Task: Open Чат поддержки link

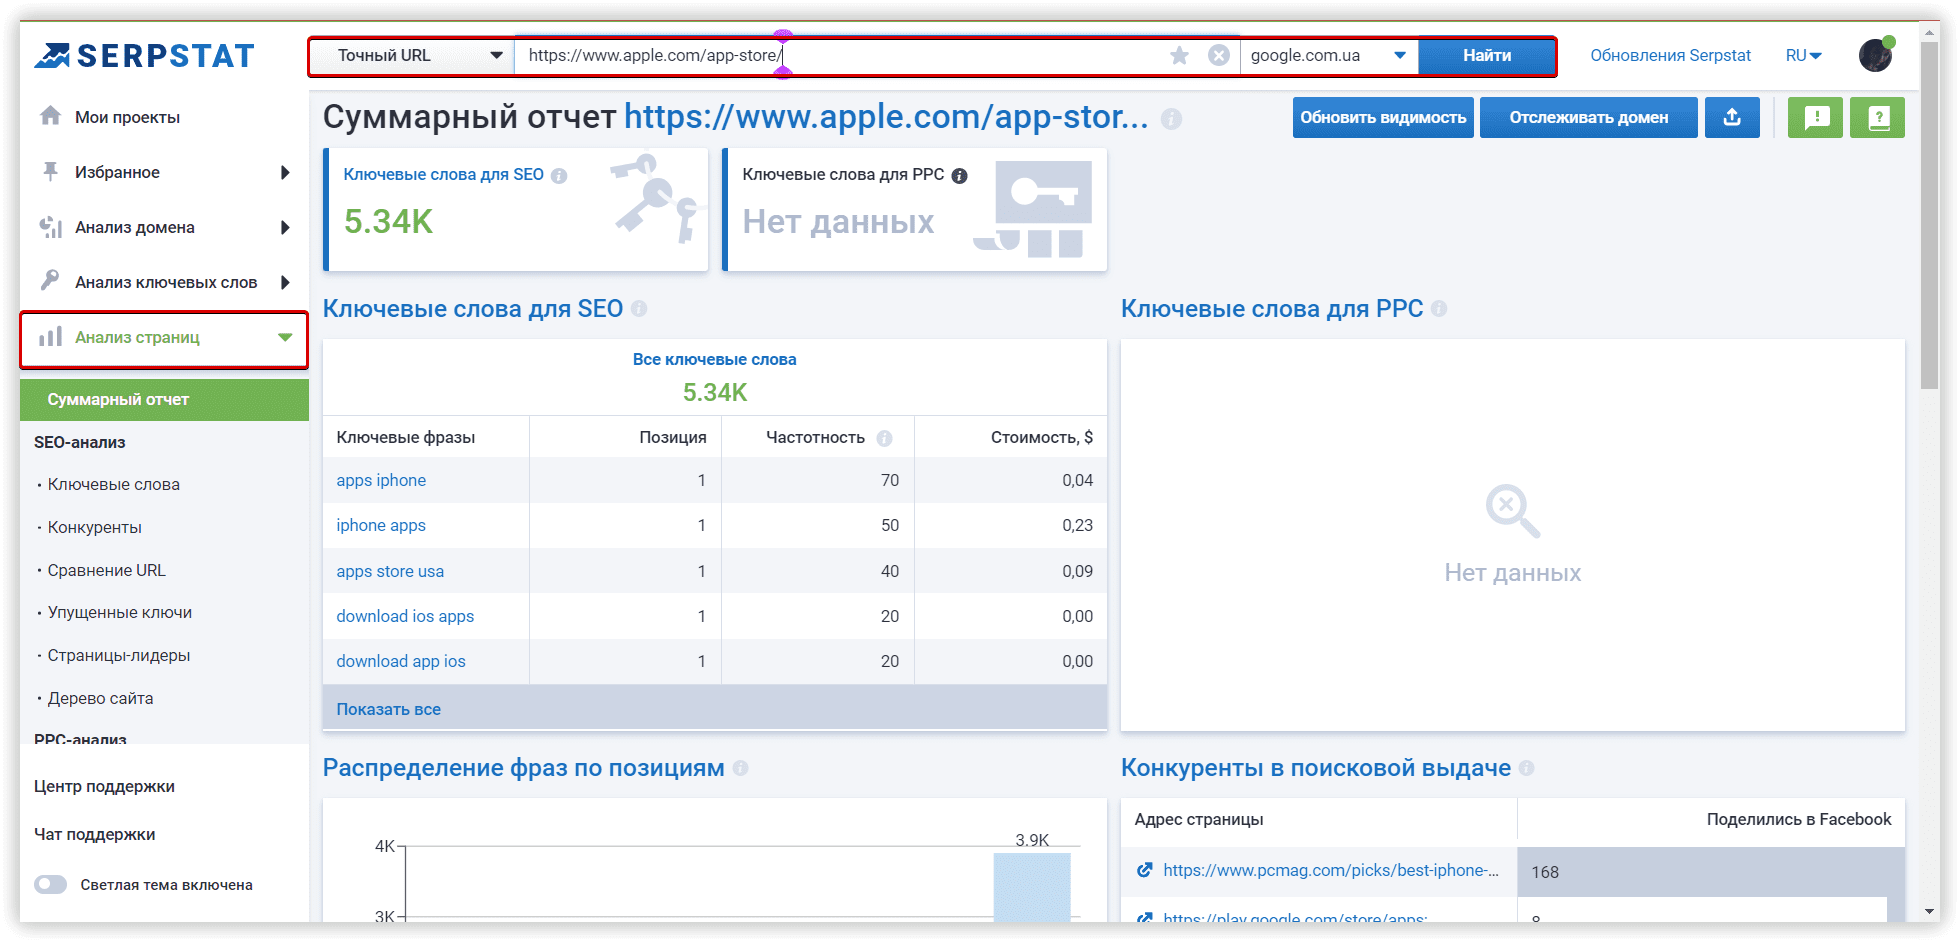Action: click(94, 834)
